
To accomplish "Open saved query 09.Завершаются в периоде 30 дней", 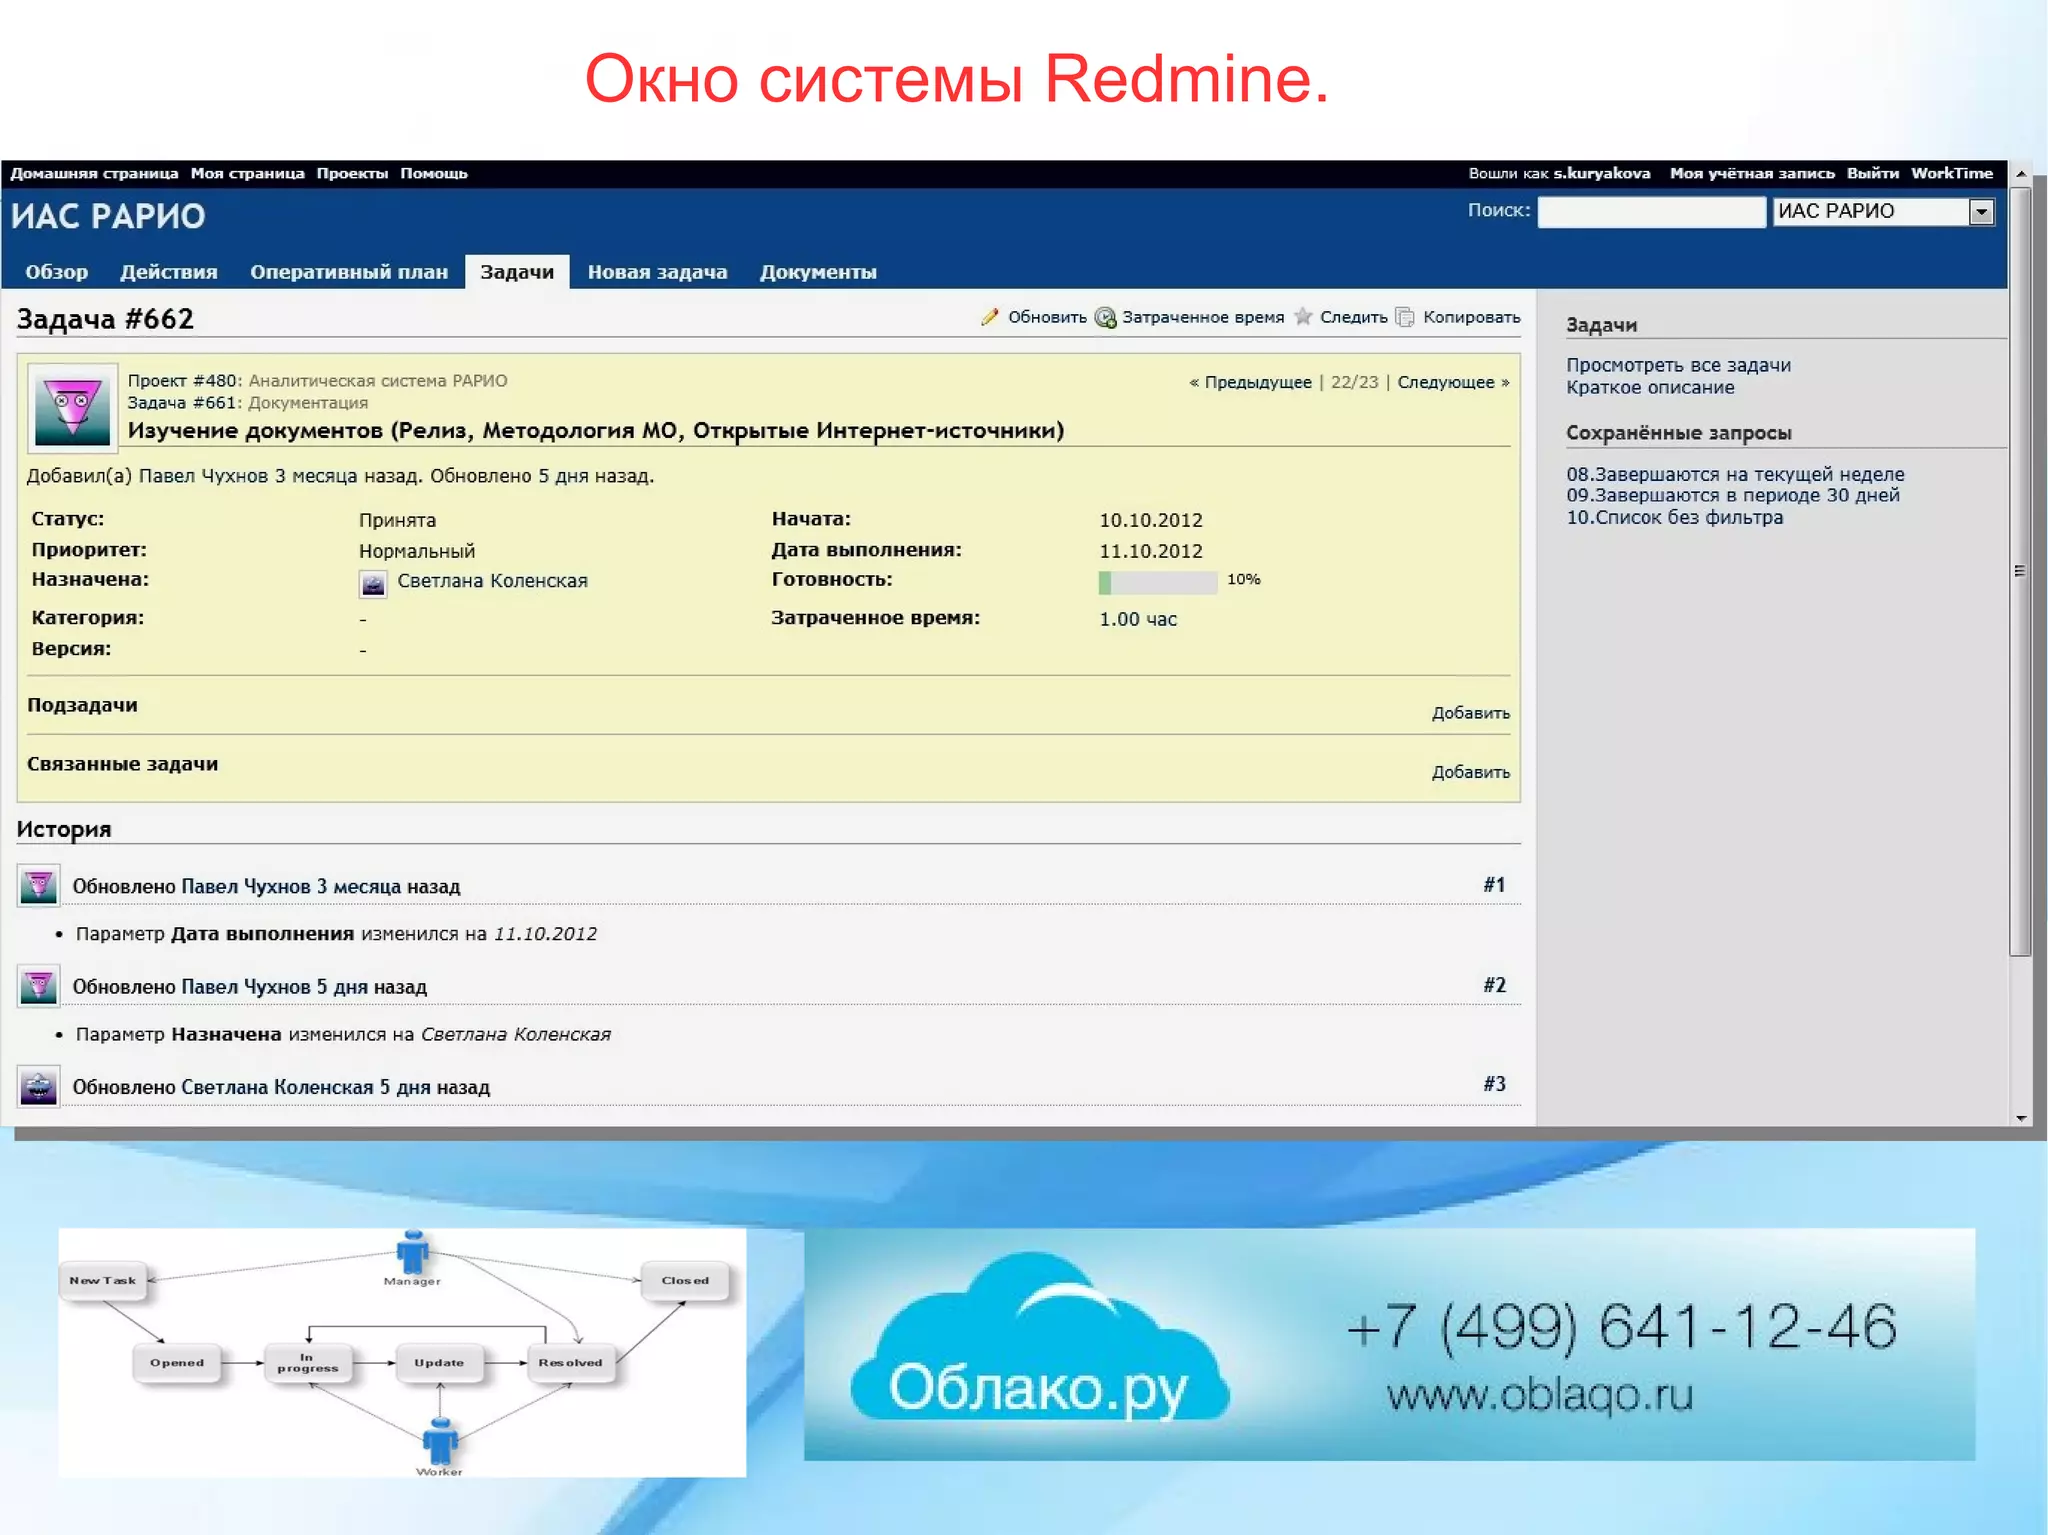I will coord(1733,495).
